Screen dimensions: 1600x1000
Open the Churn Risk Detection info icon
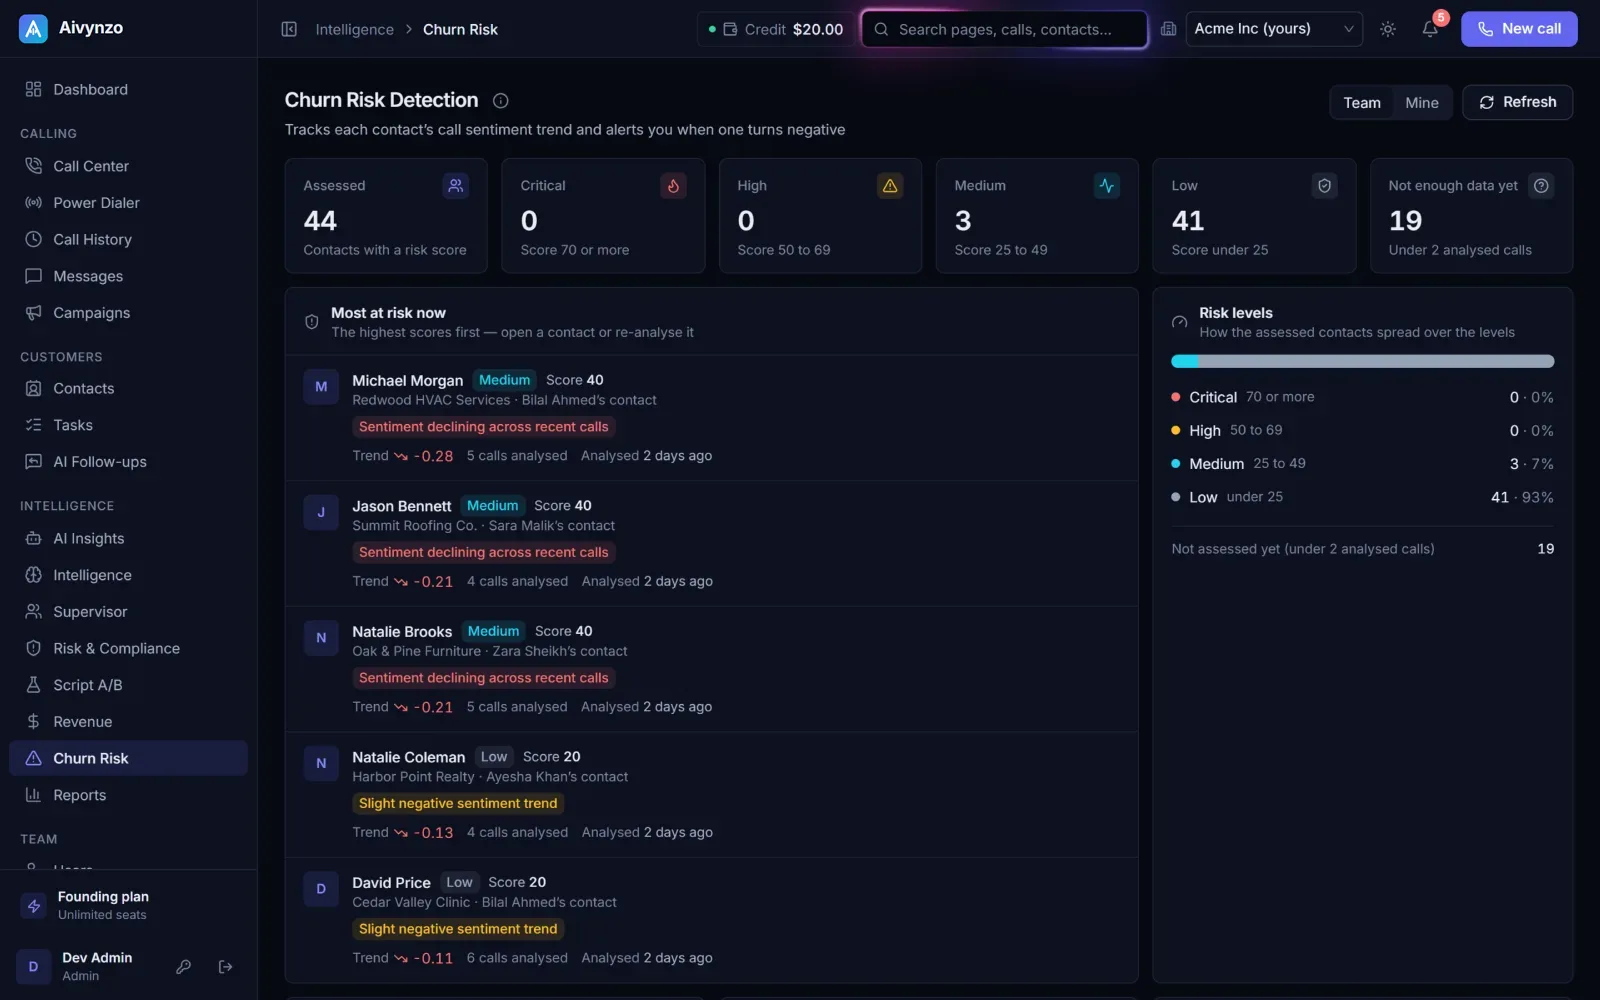coord(501,100)
